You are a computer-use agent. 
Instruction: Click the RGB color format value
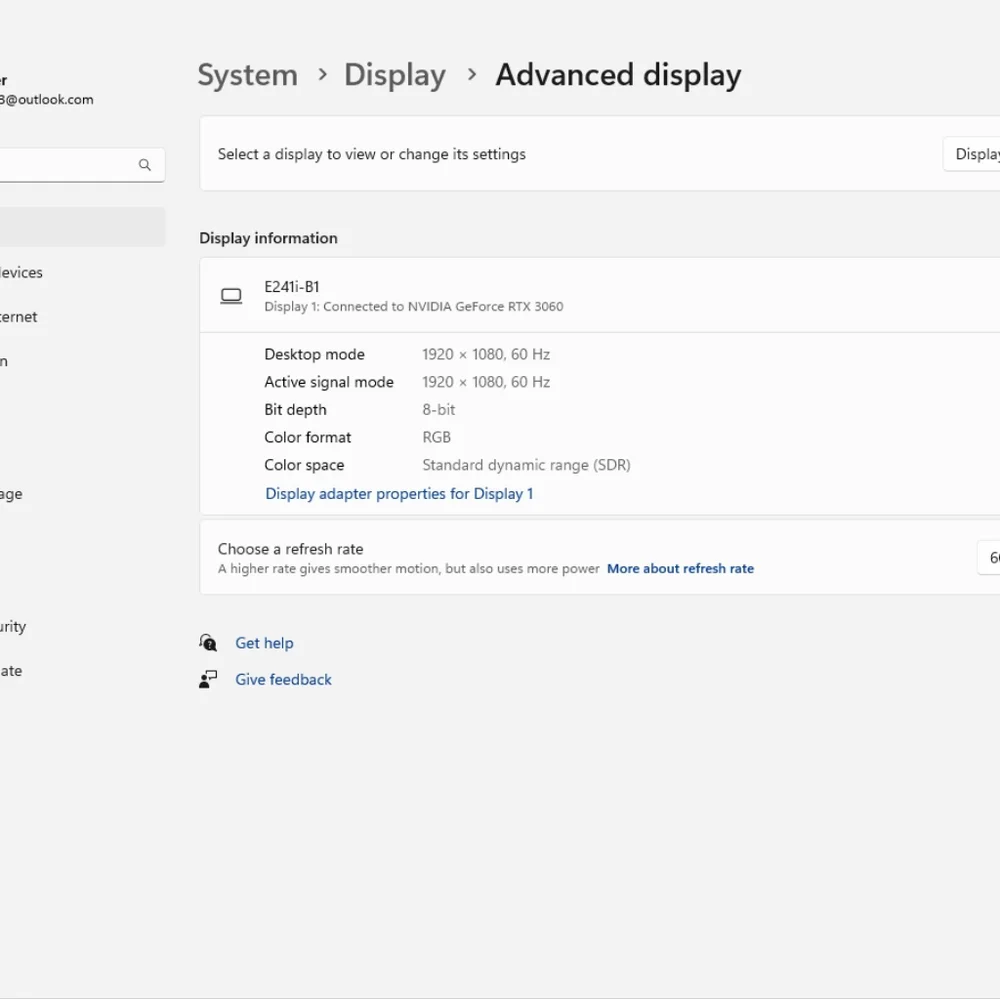pos(437,438)
